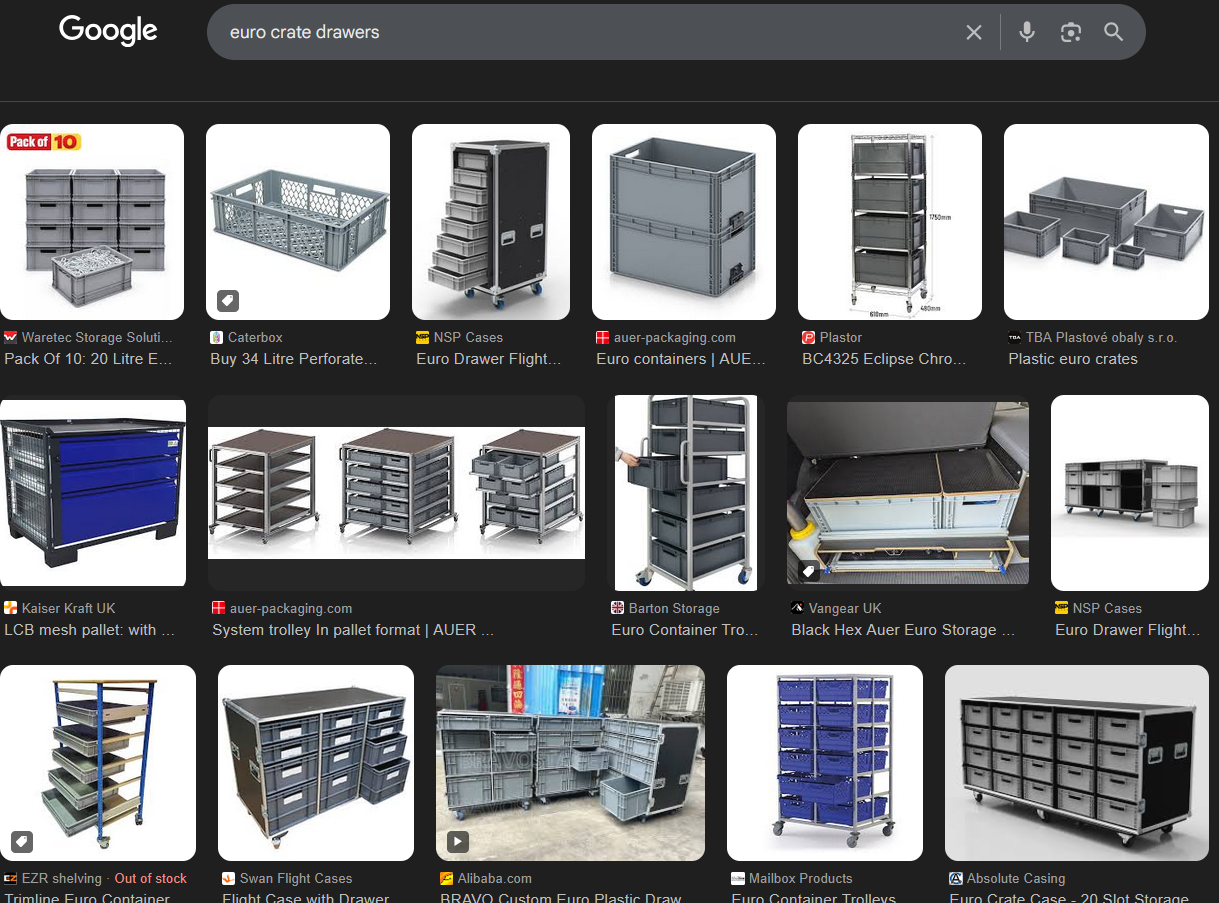1219x903 pixels.
Task: Clear the search box text
Action: point(973,33)
